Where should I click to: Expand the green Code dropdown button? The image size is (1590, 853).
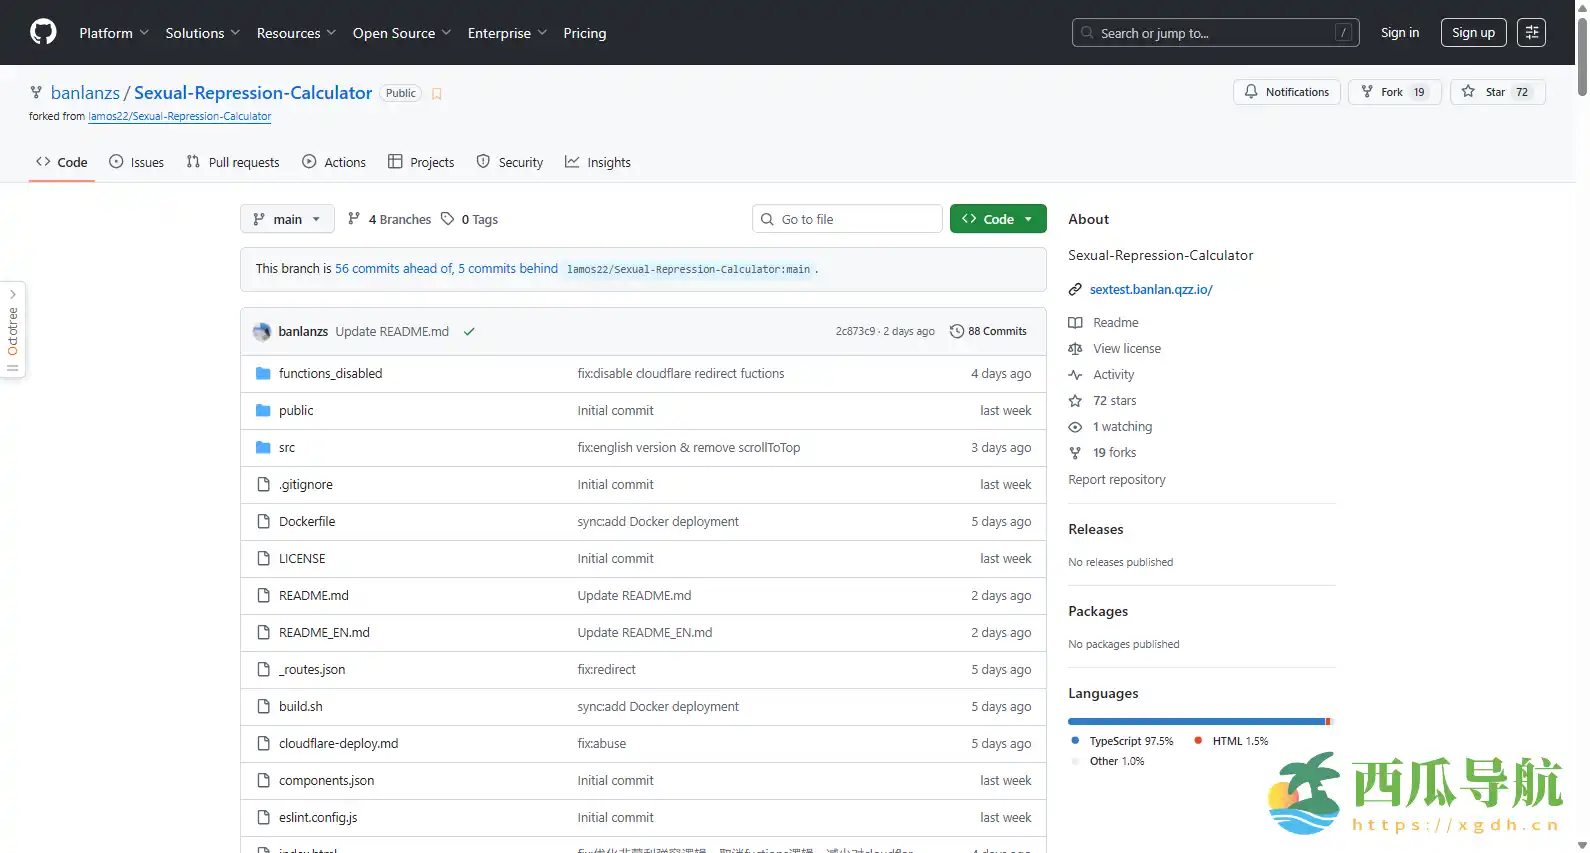pos(997,219)
